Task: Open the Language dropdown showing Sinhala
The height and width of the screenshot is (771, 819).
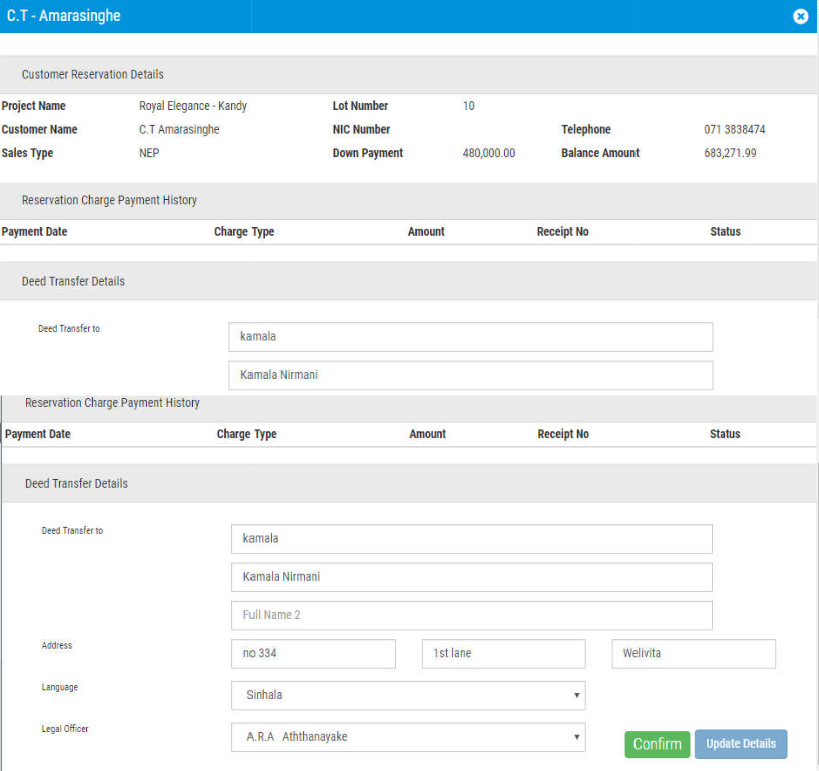Action: [407, 695]
